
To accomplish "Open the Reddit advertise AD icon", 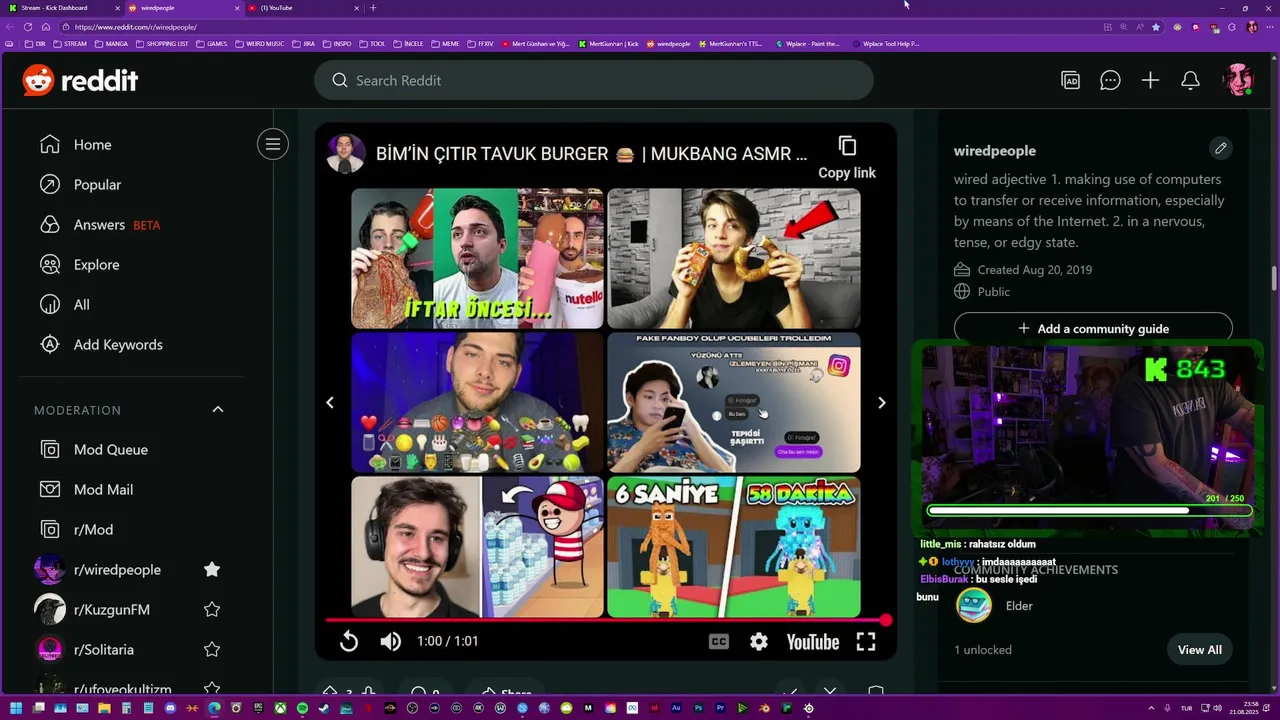I will [1070, 81].
